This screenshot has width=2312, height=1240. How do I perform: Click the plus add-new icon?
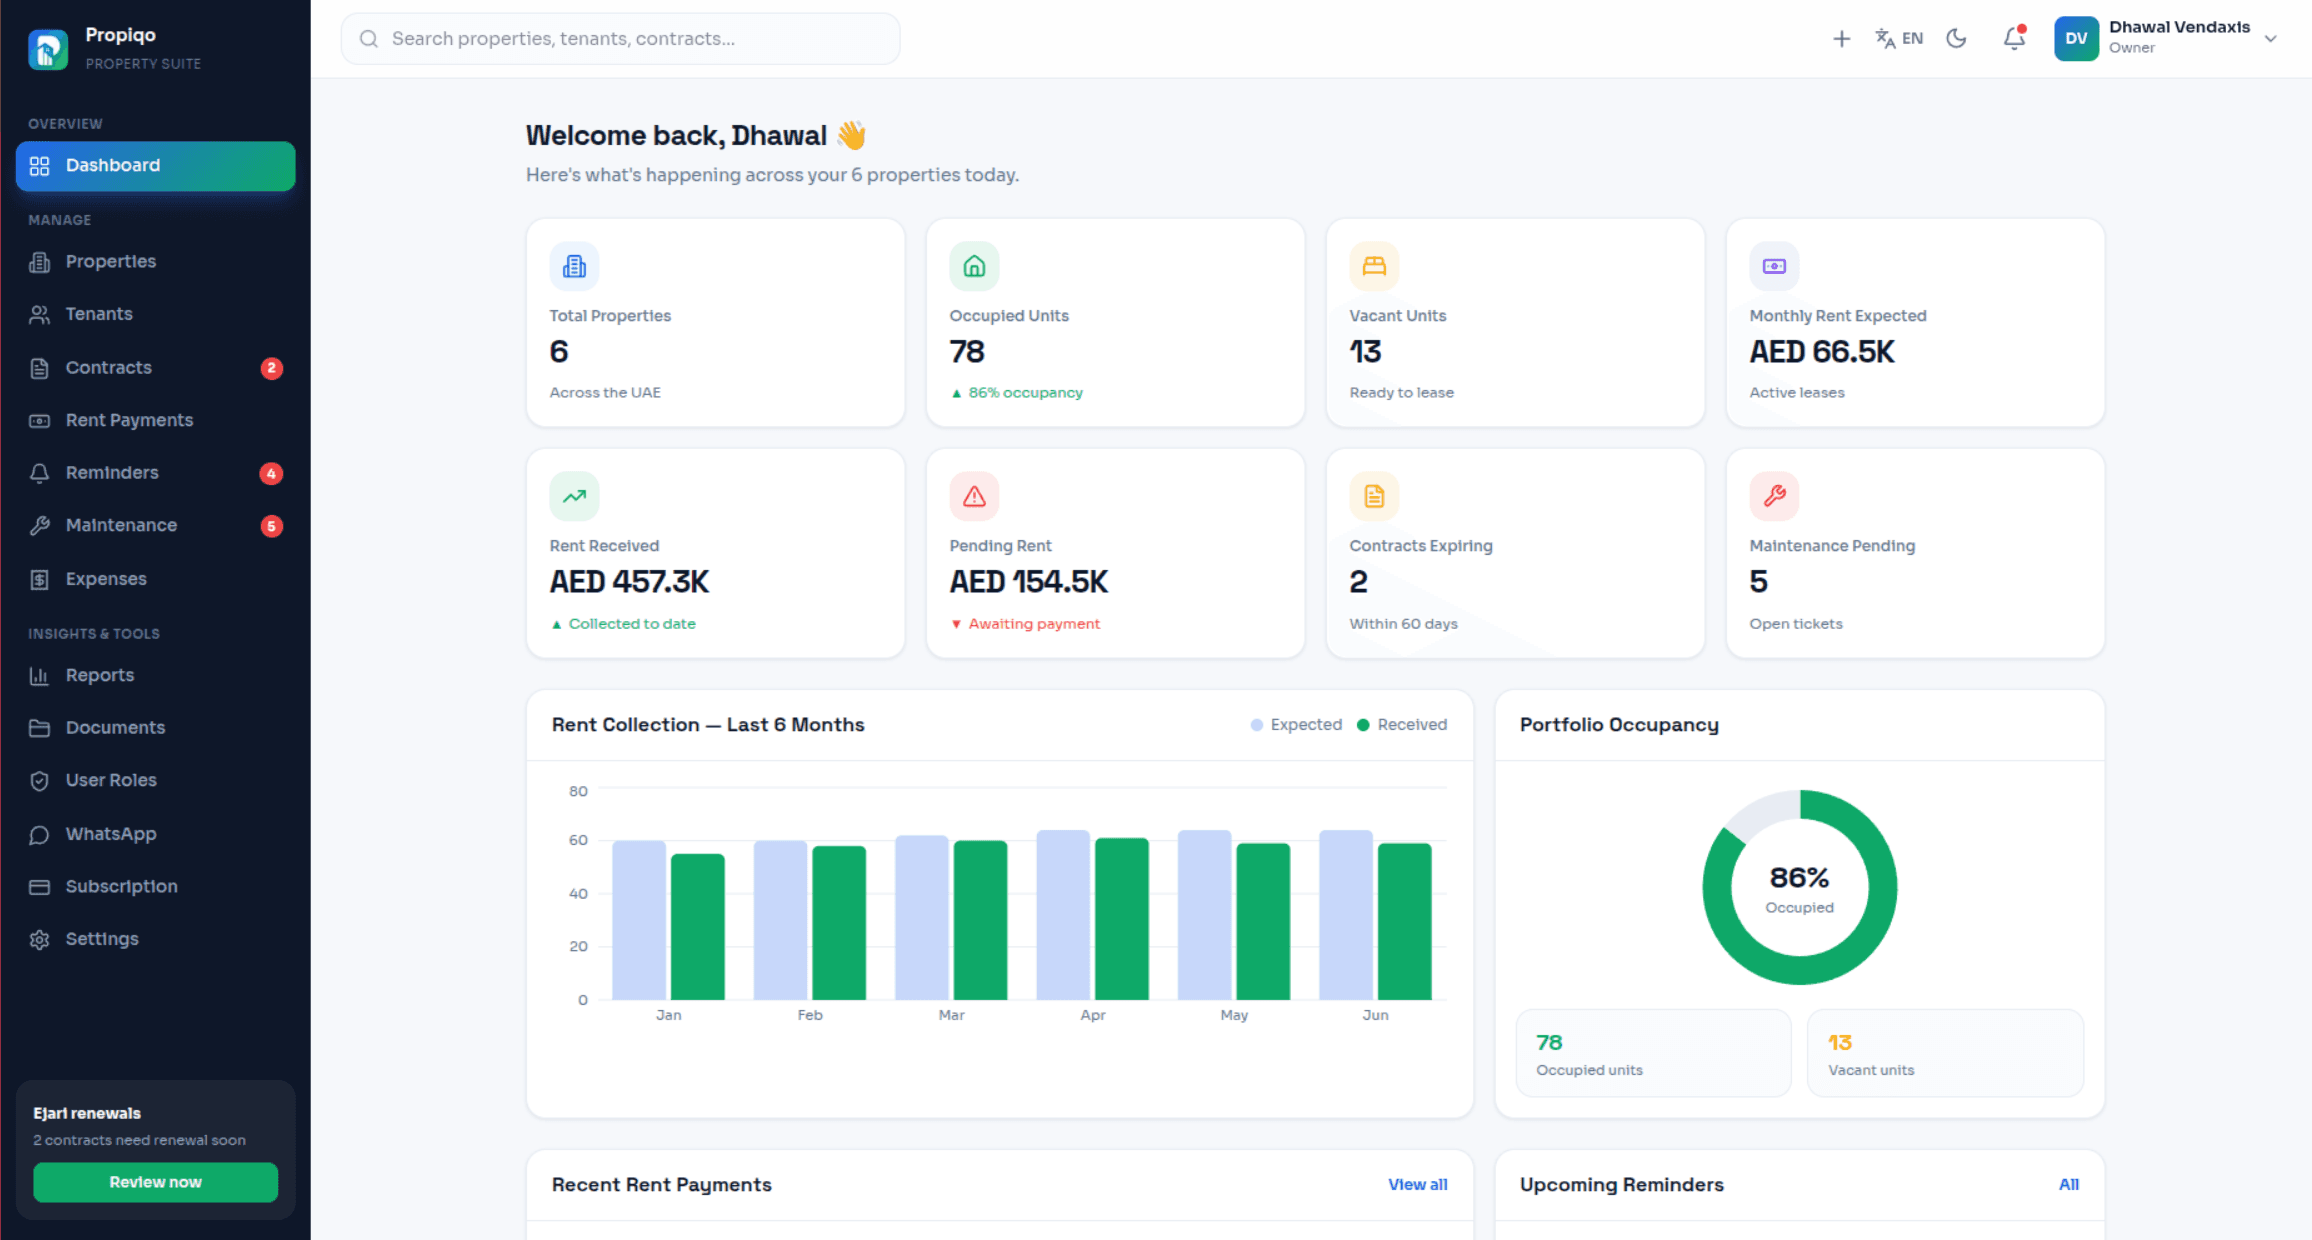tap(1841, 39)
